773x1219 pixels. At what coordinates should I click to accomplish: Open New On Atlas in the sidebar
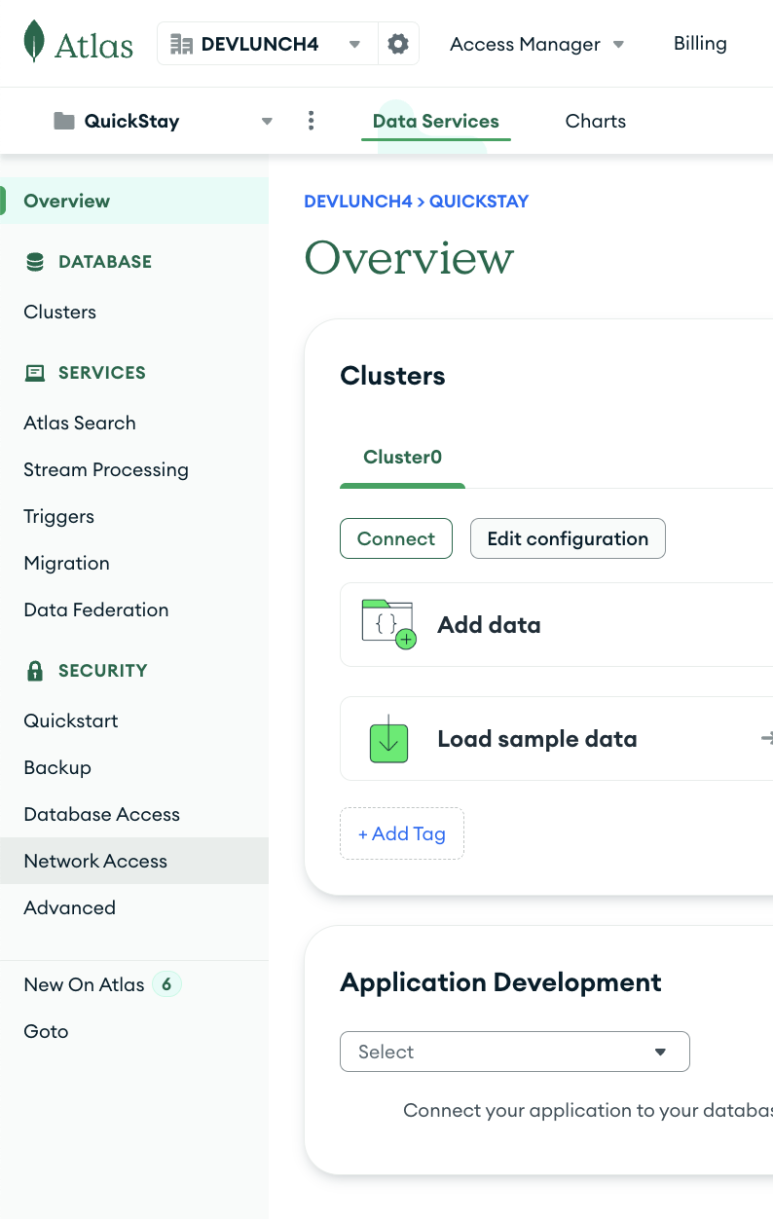[x=134, y=985]
